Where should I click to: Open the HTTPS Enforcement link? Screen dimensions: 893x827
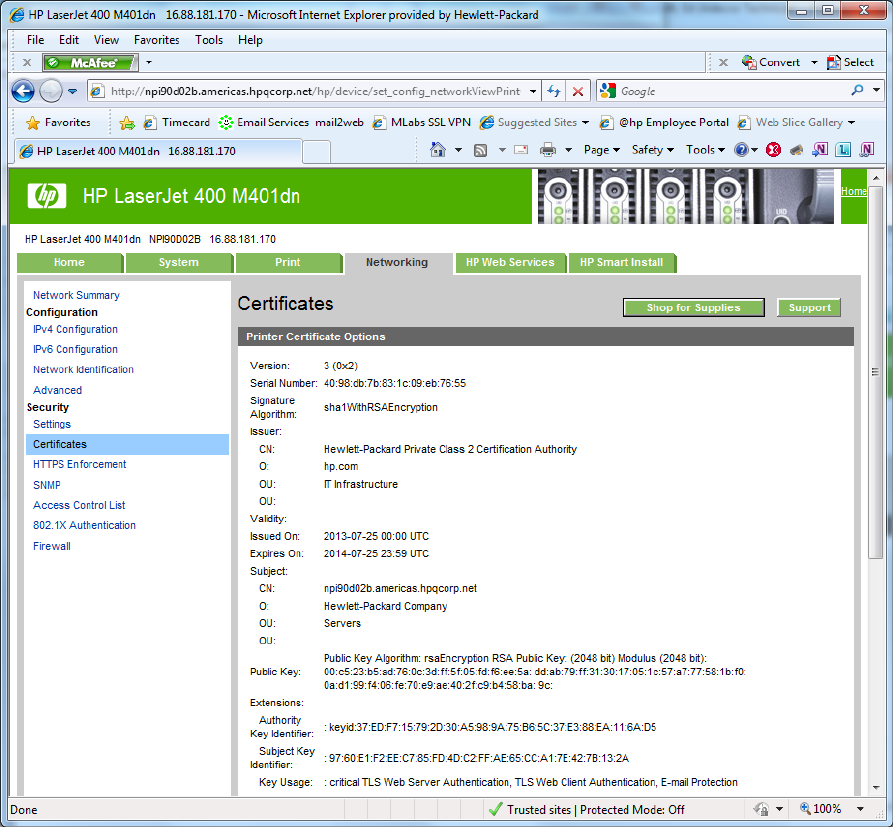pyautogui.click(x=80, y=464)
